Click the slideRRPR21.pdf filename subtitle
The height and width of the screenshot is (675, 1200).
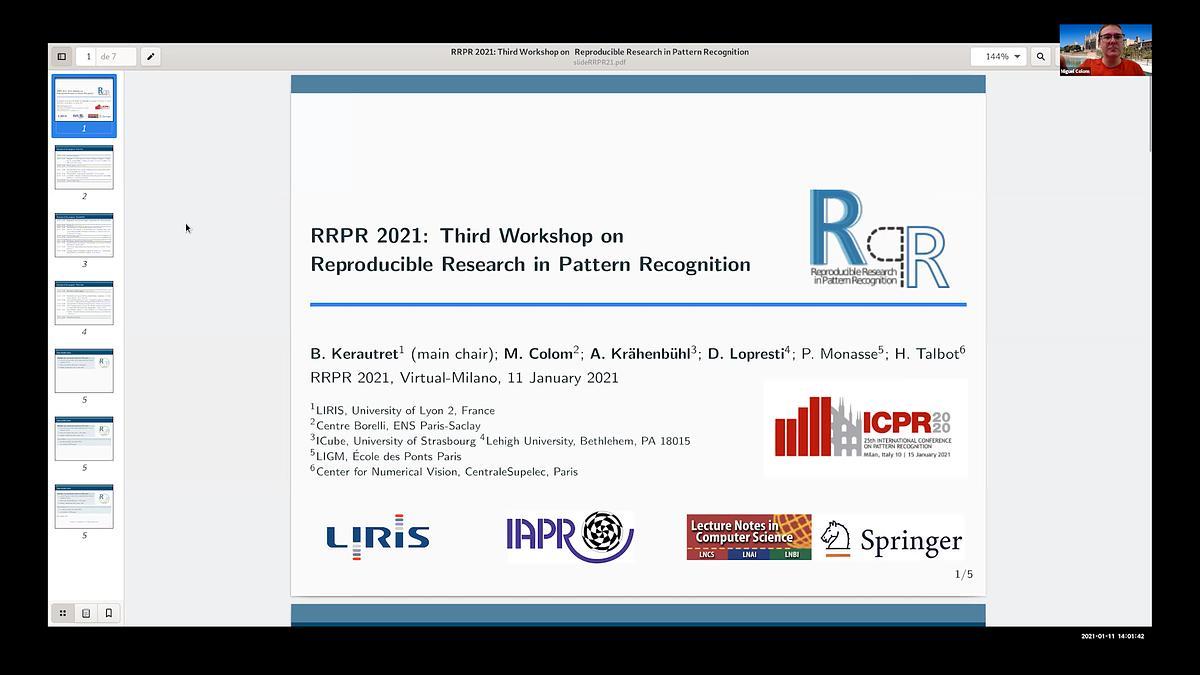click(x=599, y=63)
